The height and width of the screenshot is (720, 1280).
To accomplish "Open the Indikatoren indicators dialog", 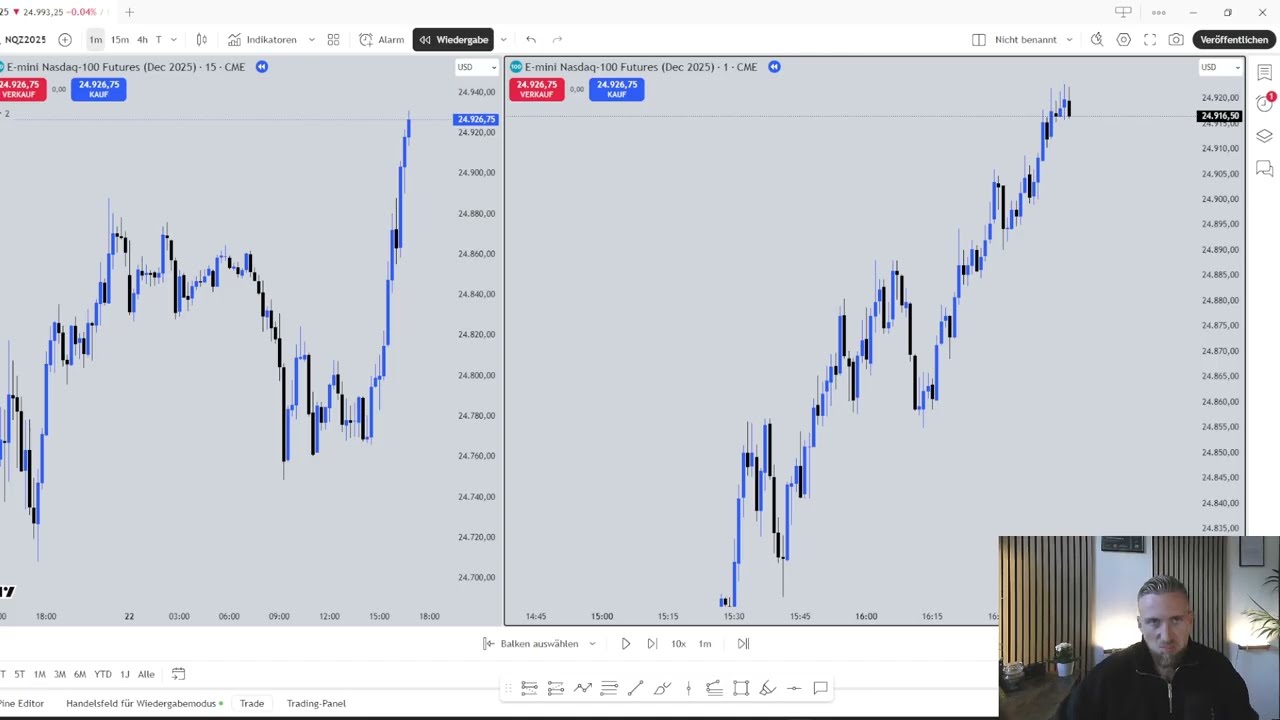I will click(x=263, y=40).
